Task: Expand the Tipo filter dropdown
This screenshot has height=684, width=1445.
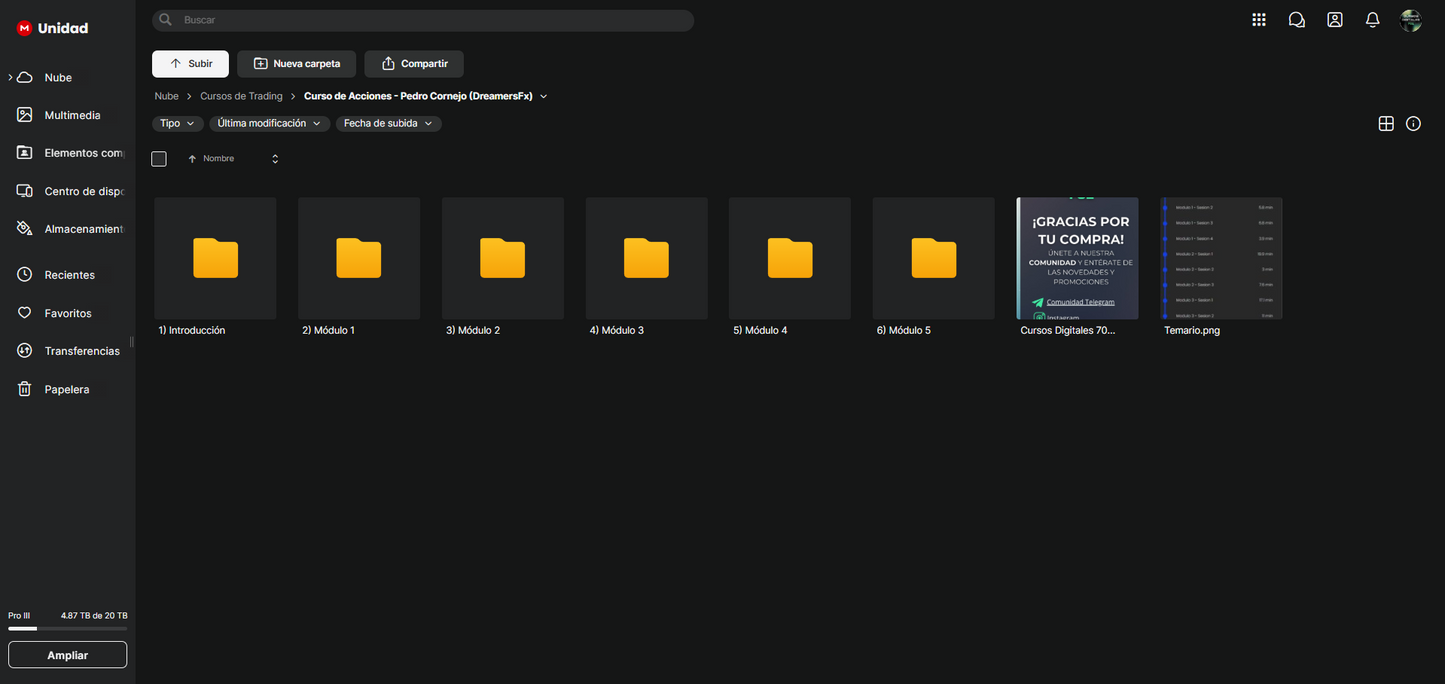Action: 177,124
